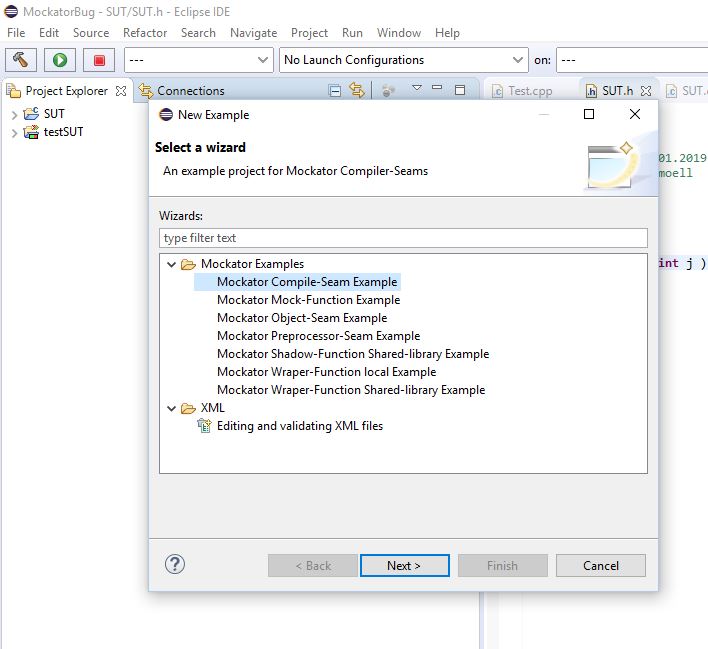Toggle Link with Editor icon
708x649 pixels.
(x=357, y=91)
